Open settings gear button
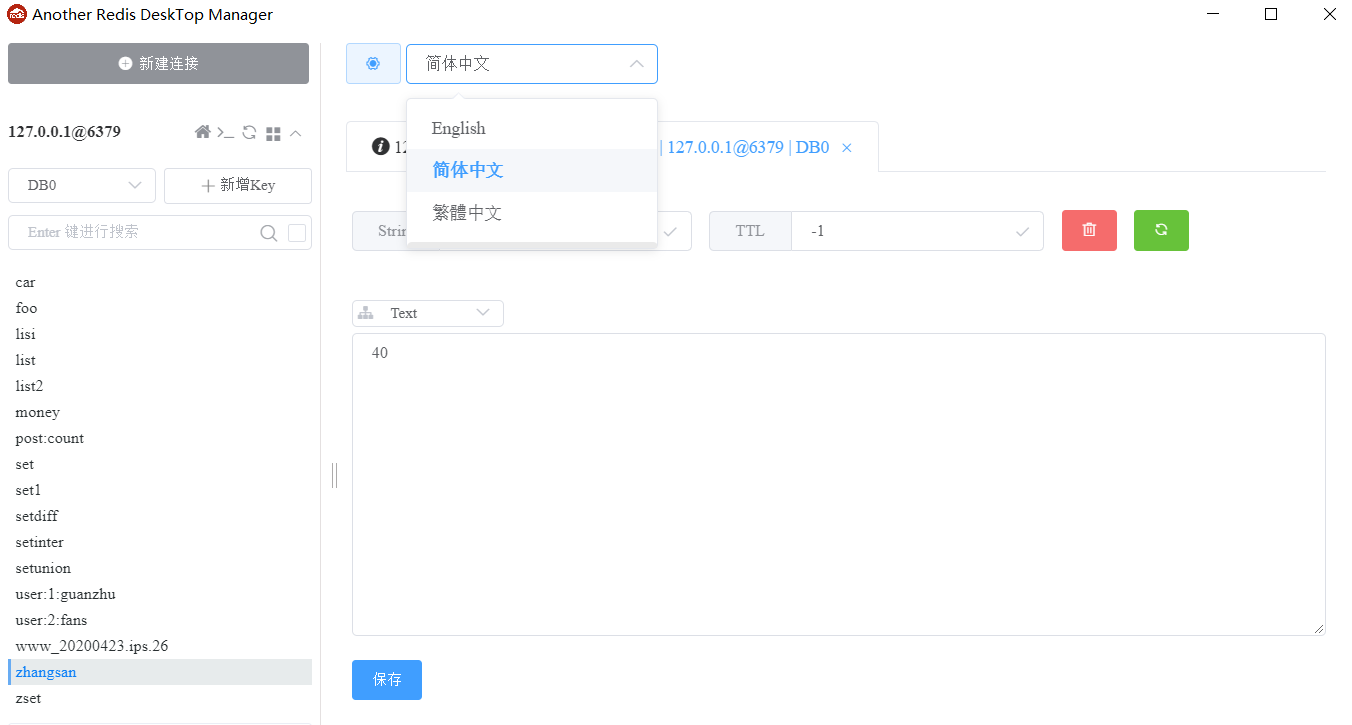This screenshot has width=1352, height=725. [x=373, y=63]
